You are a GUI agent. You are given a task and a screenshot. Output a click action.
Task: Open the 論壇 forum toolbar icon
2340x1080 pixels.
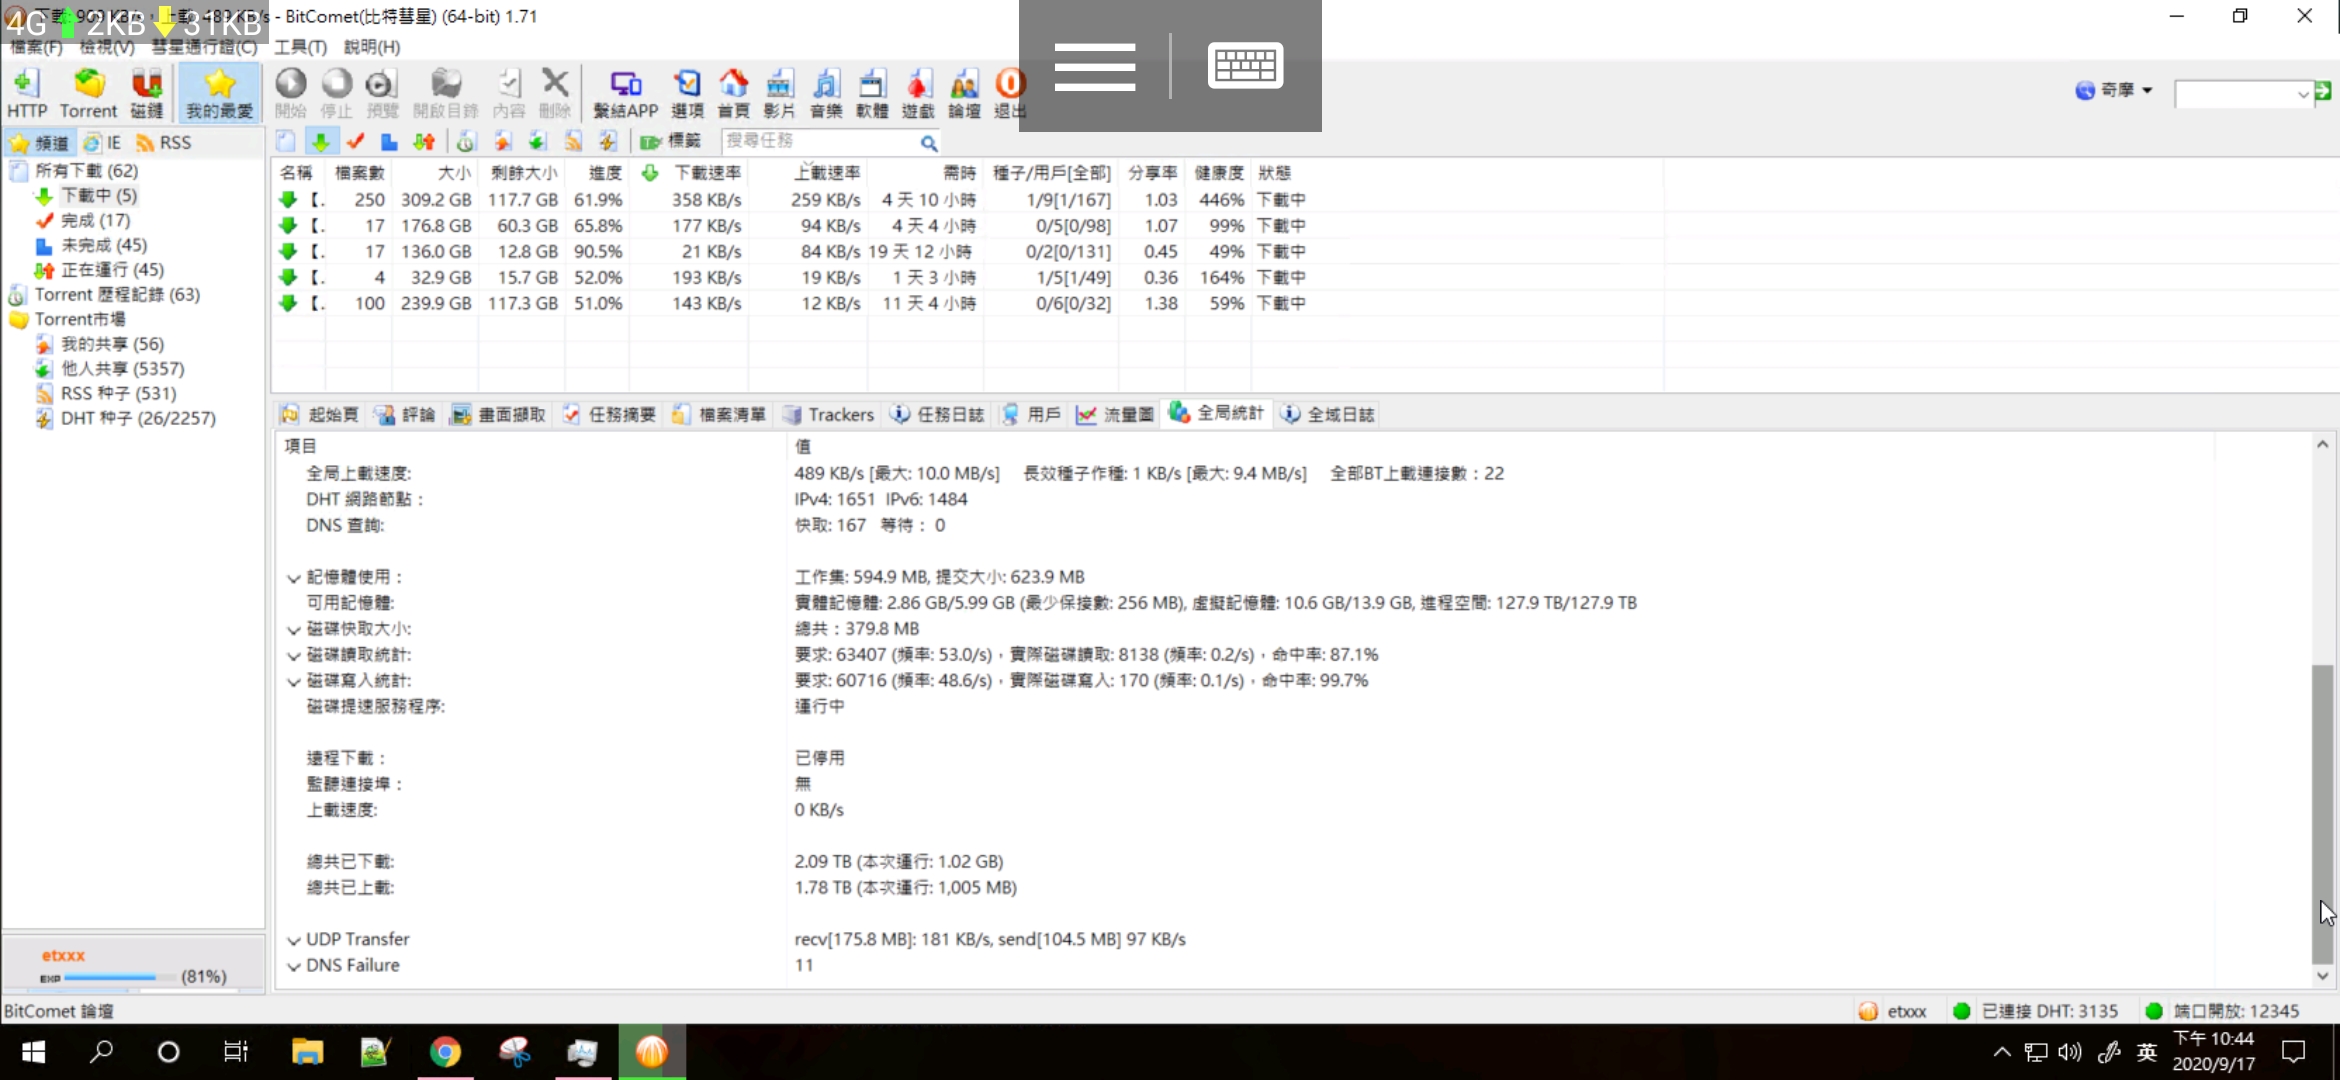[x=964, y=93]
